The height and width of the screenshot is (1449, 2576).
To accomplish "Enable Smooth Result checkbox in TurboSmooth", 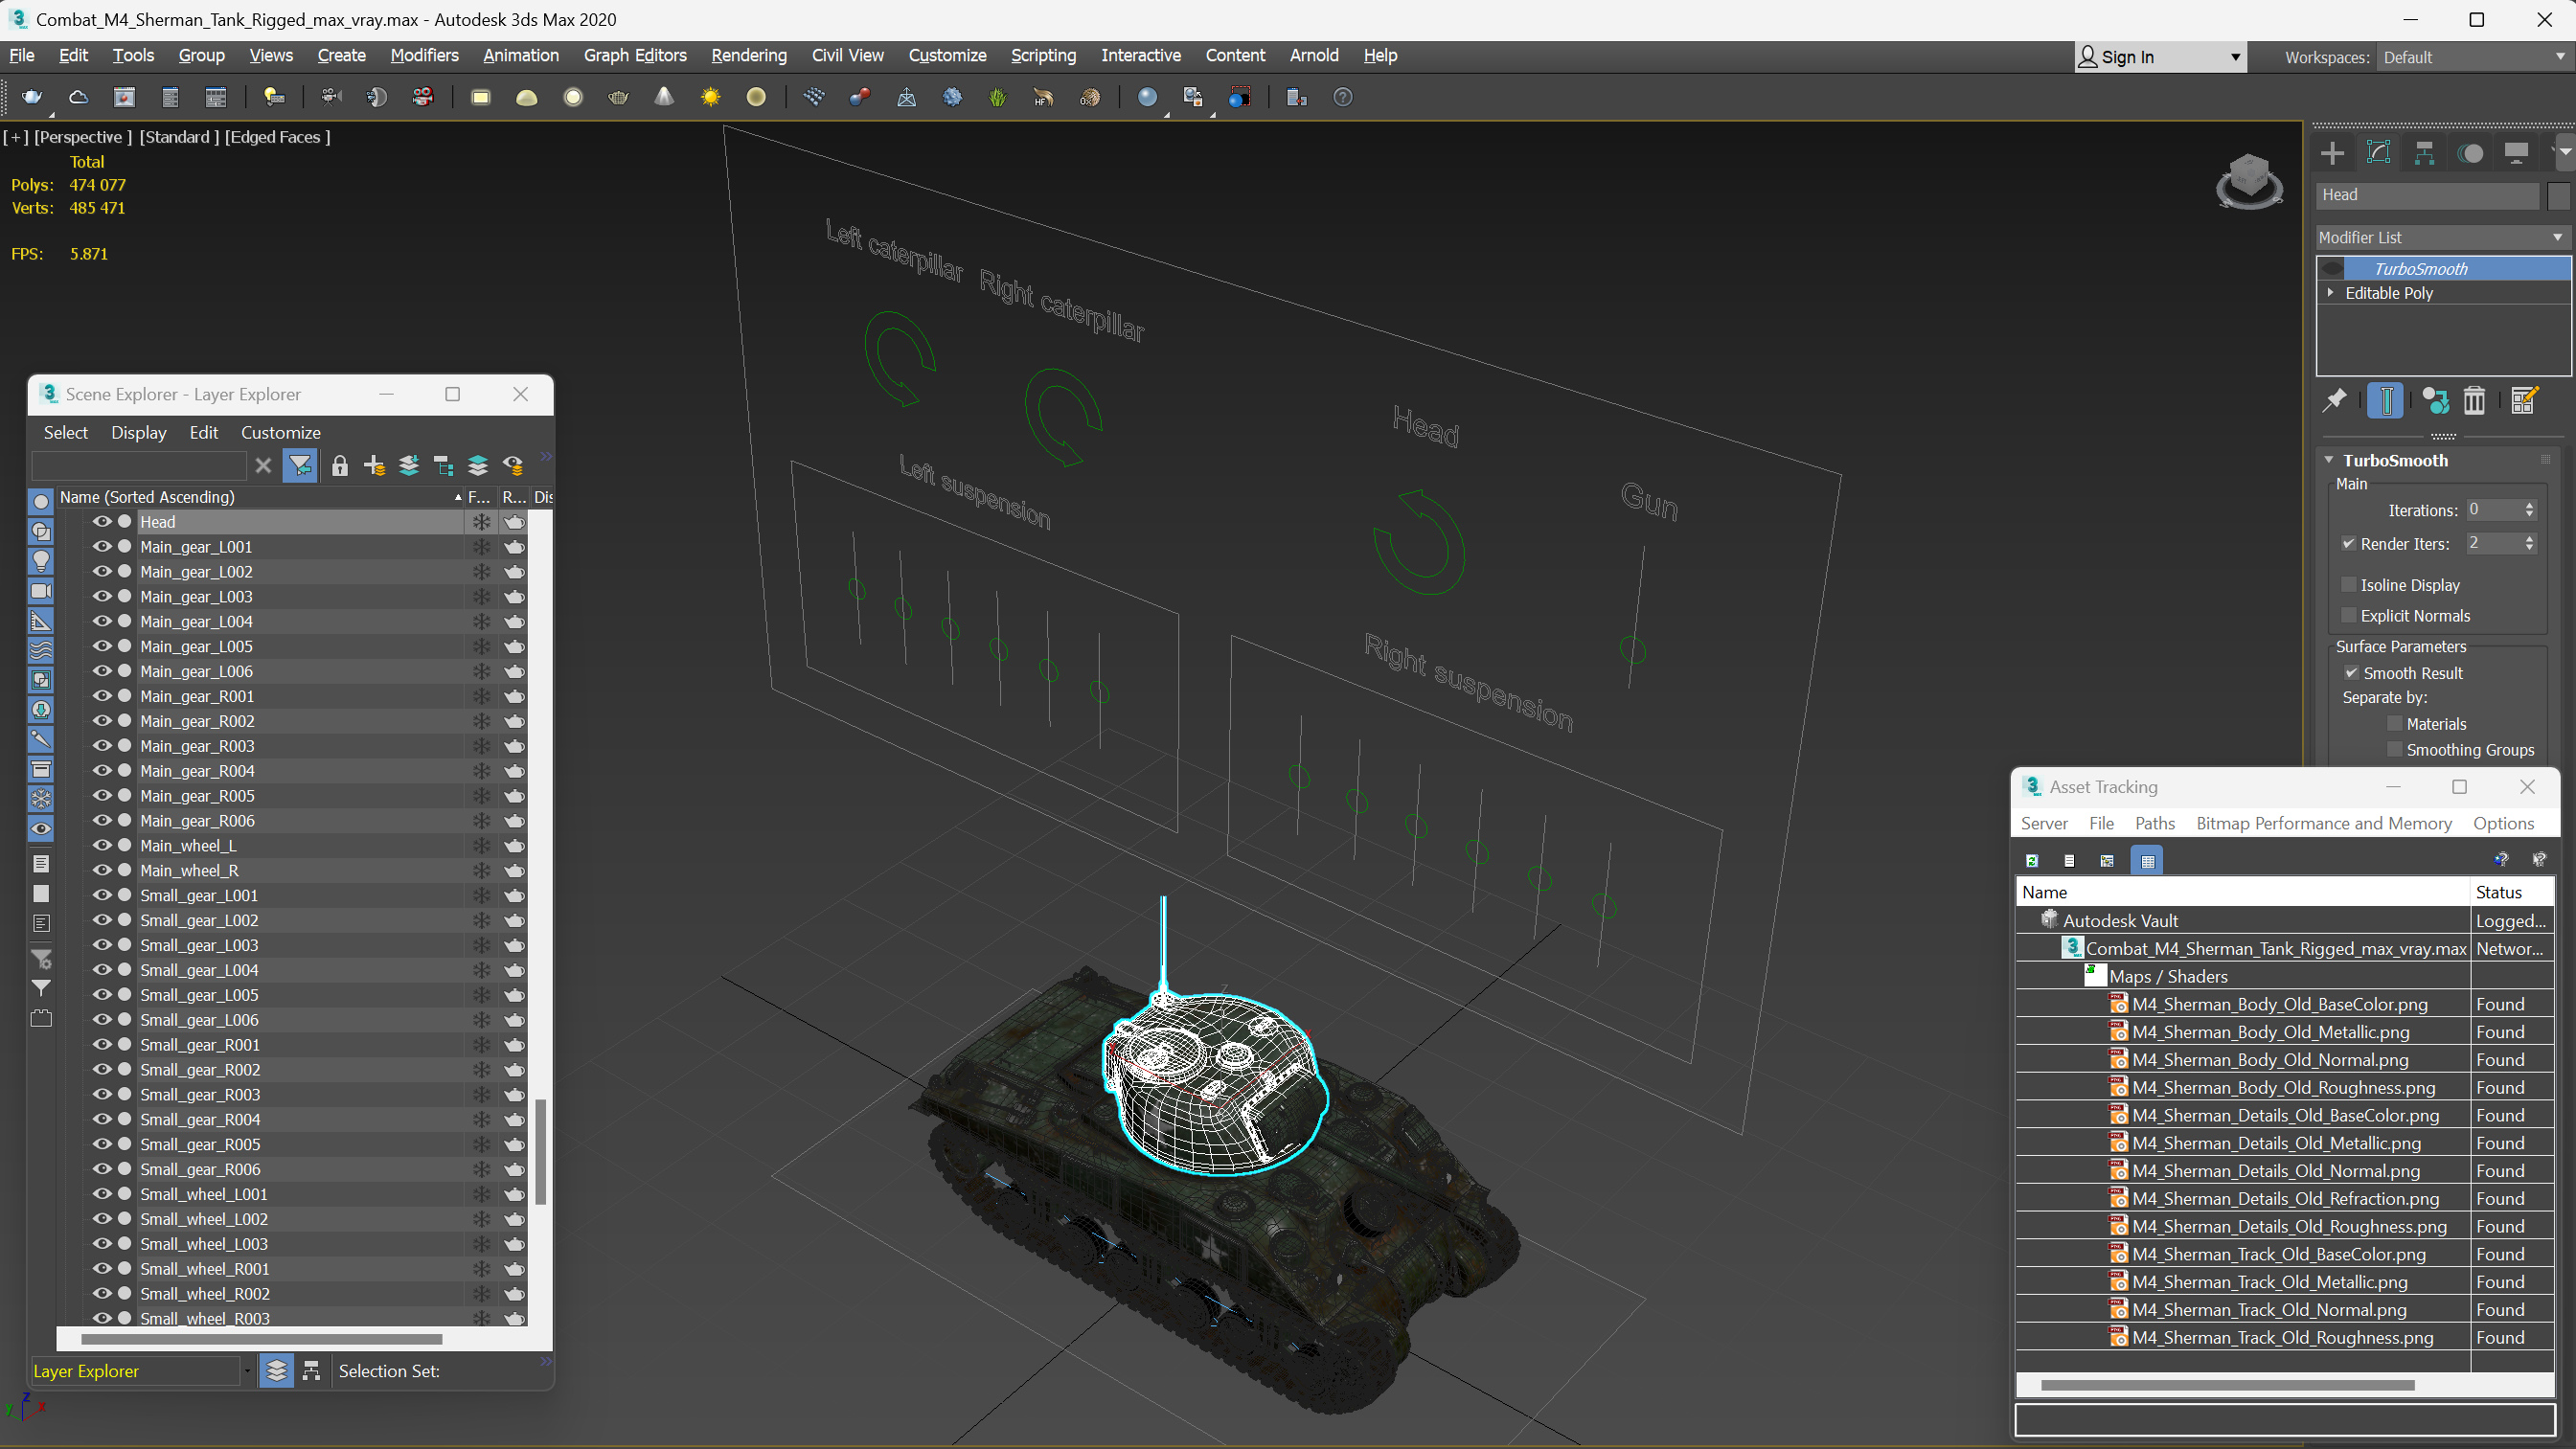I will click(x=2350, y=672).
